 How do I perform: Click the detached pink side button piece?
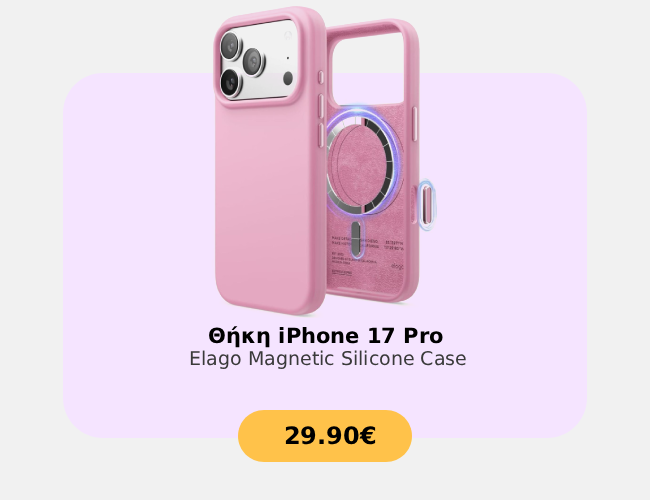[427, 206]
